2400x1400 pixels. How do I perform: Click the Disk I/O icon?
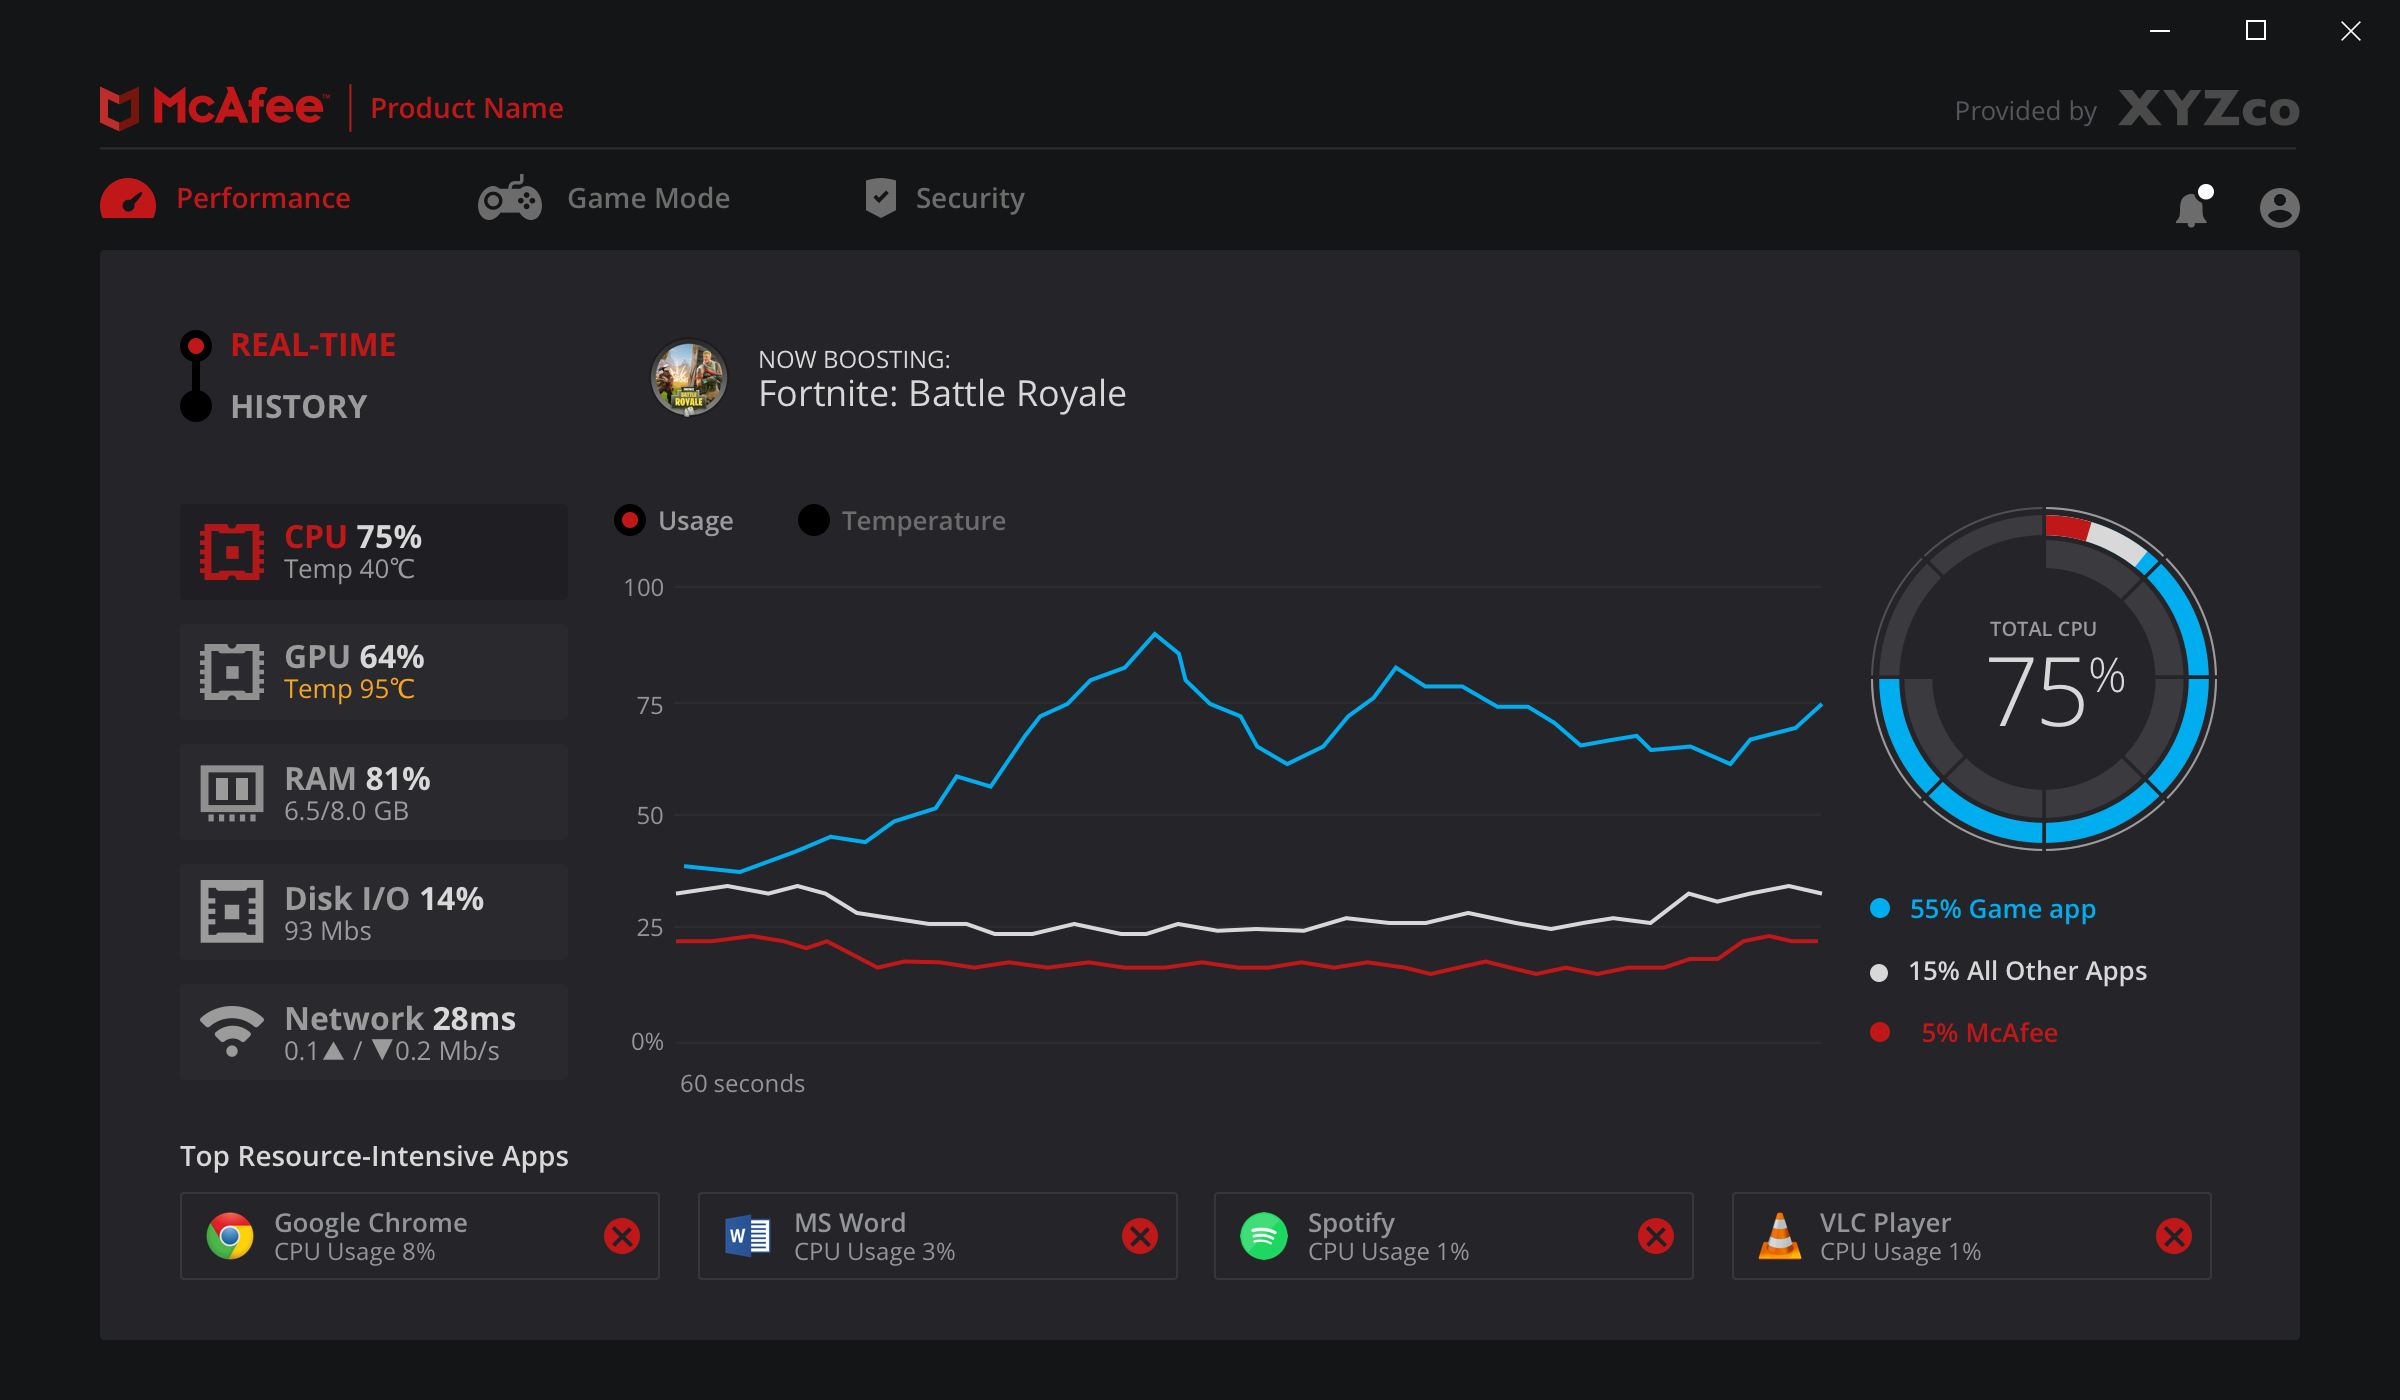pyautogui.click(x=232, y=911)
